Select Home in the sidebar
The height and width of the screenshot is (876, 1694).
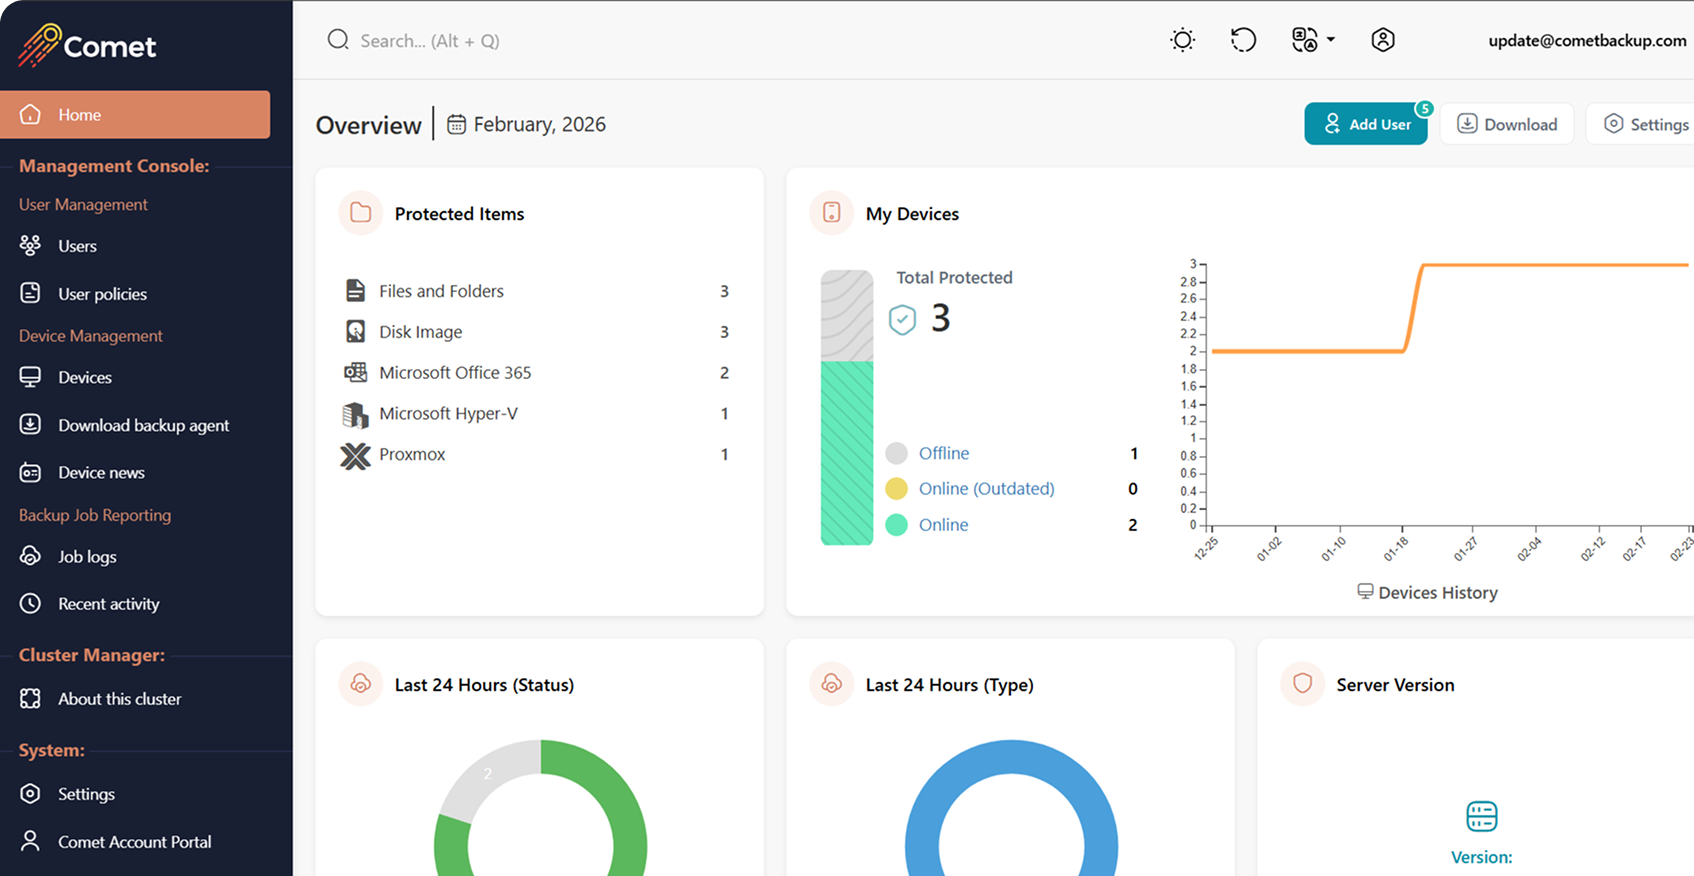[135, 115]
